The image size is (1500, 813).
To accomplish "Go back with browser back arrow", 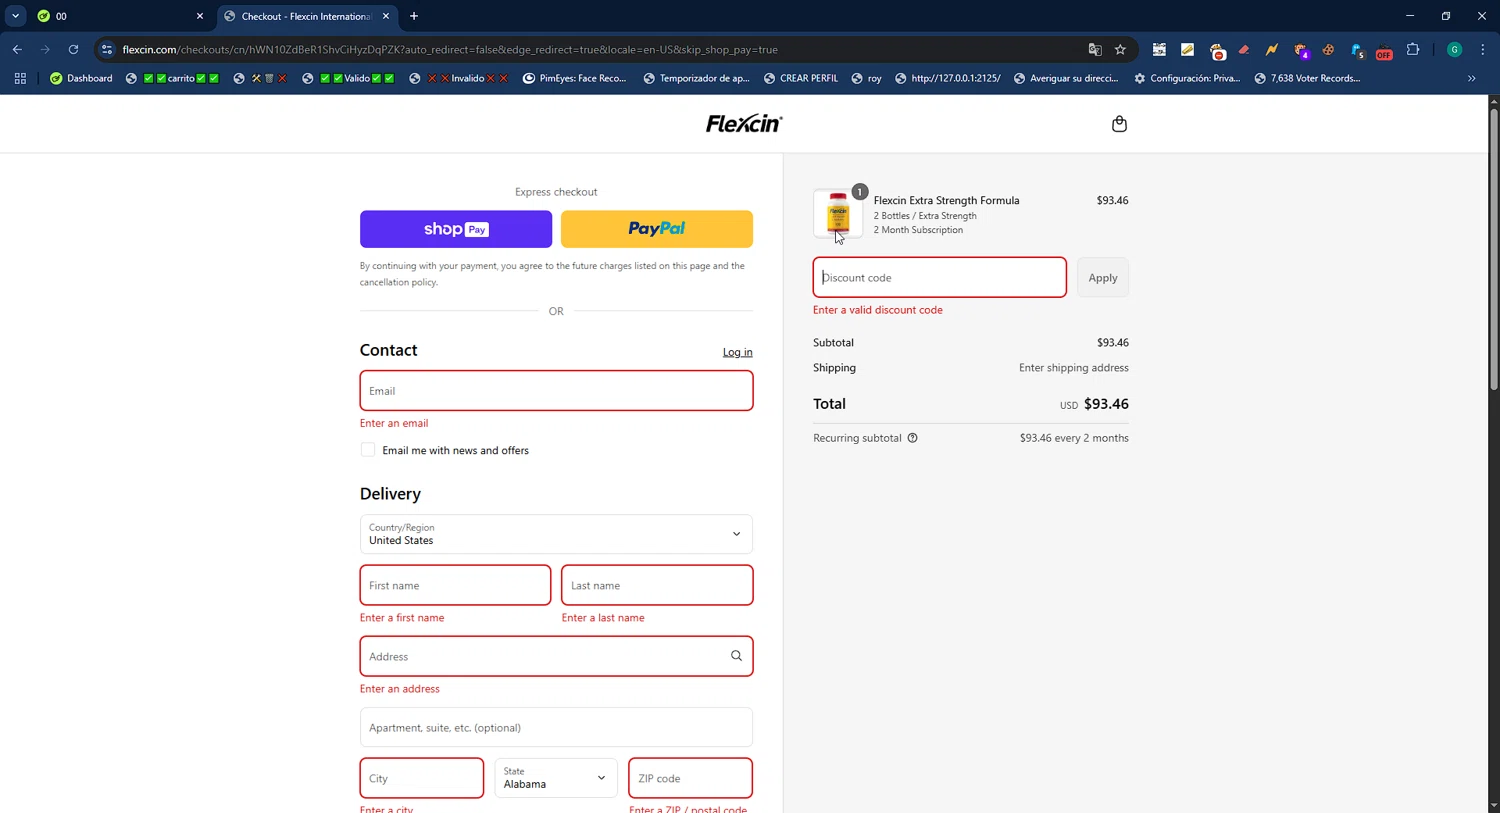I will (x=17, y=49).
